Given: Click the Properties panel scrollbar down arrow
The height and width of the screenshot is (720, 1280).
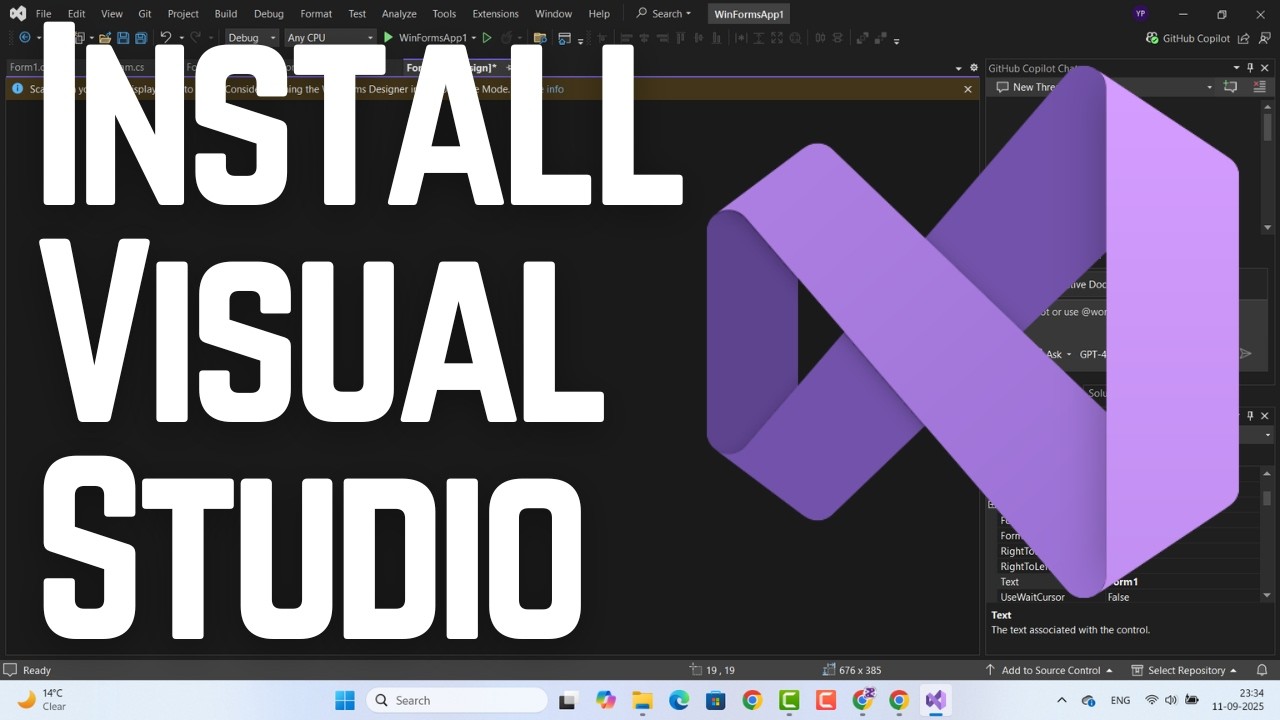Looking at the screenshot, I should 1268,595.
